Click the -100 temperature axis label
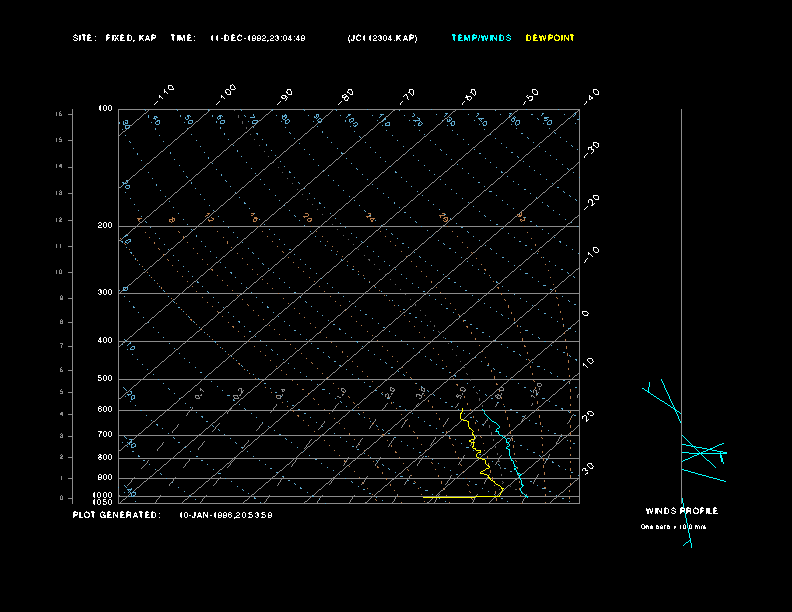Screen dimensions: 792x612 pyautogui.click(x=225, y=95)
